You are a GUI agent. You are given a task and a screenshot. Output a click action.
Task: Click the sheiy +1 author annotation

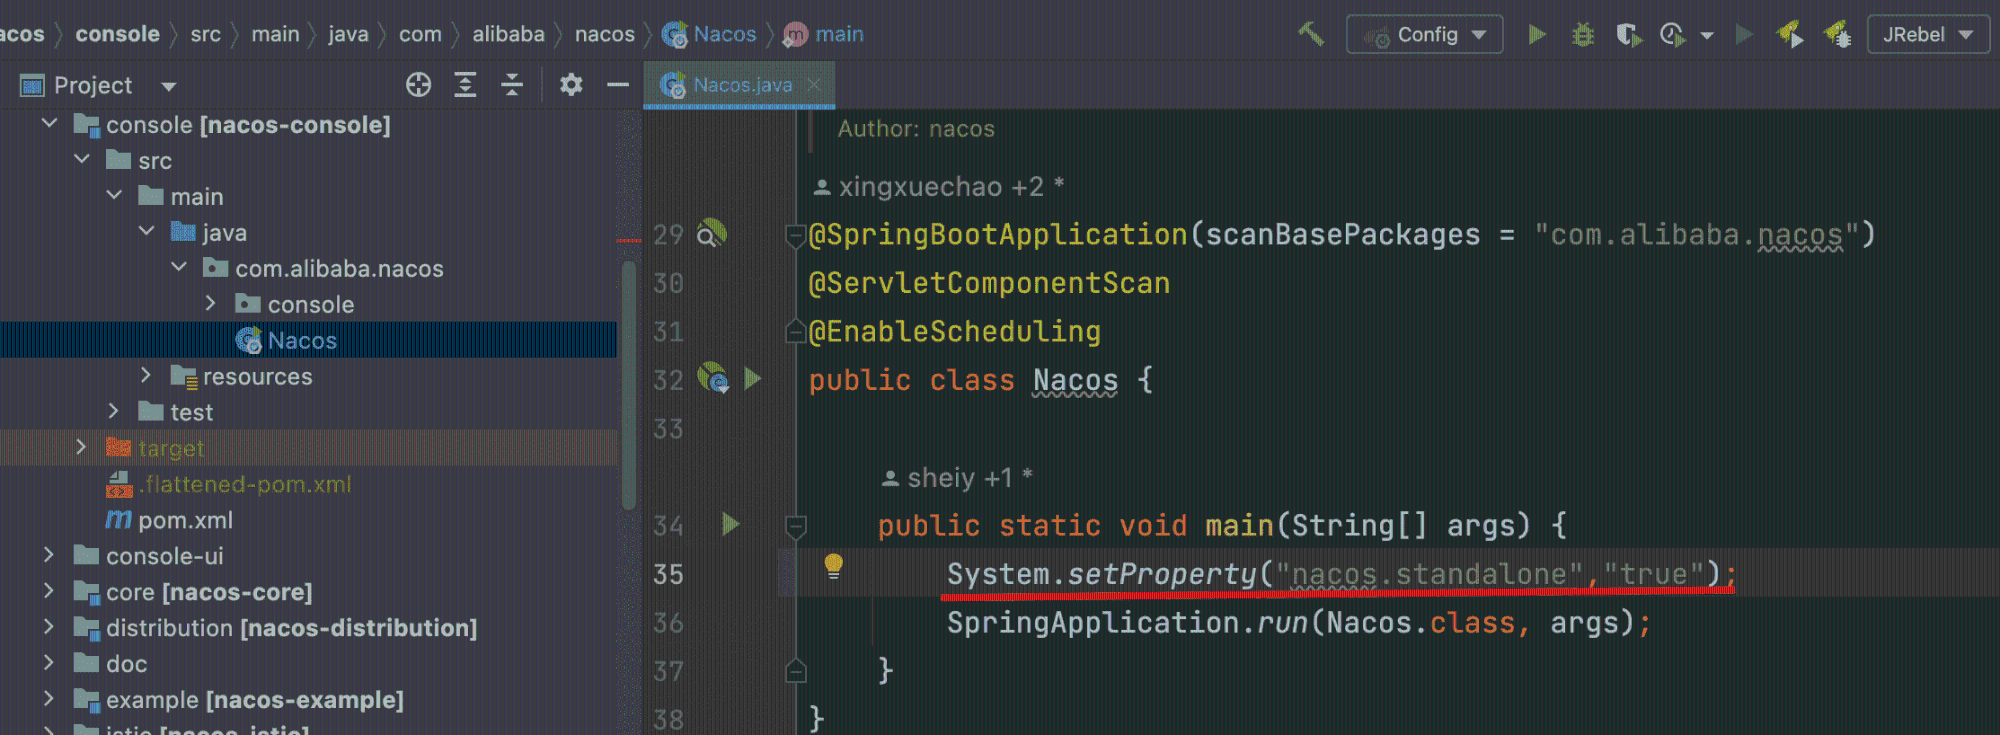[956, 478]
